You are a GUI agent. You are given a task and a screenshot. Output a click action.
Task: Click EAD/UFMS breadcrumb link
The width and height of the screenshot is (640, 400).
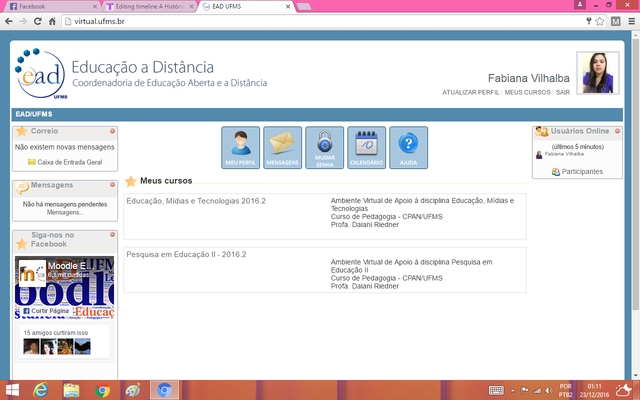pyautogui.click(x=34, y=114)
